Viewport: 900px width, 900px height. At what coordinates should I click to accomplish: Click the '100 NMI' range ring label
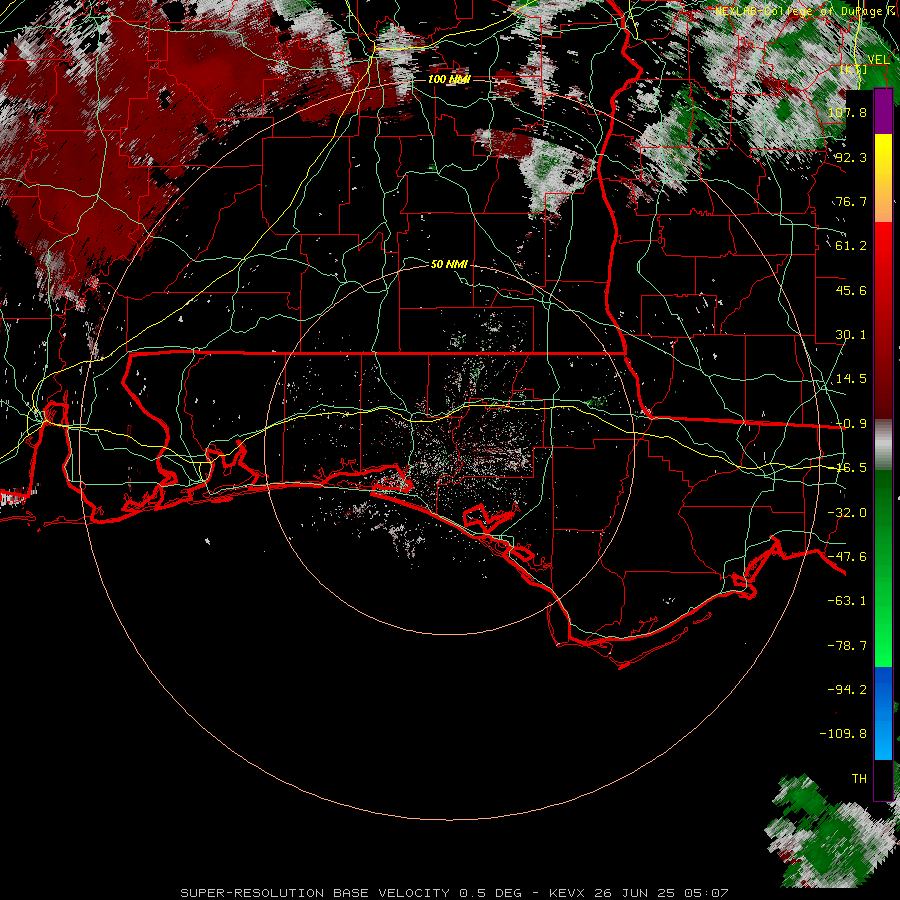[x=449, y=79]
